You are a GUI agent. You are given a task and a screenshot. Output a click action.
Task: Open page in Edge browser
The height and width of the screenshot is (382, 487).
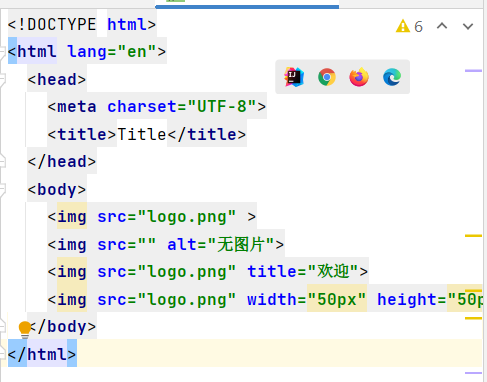coord(392,77)
